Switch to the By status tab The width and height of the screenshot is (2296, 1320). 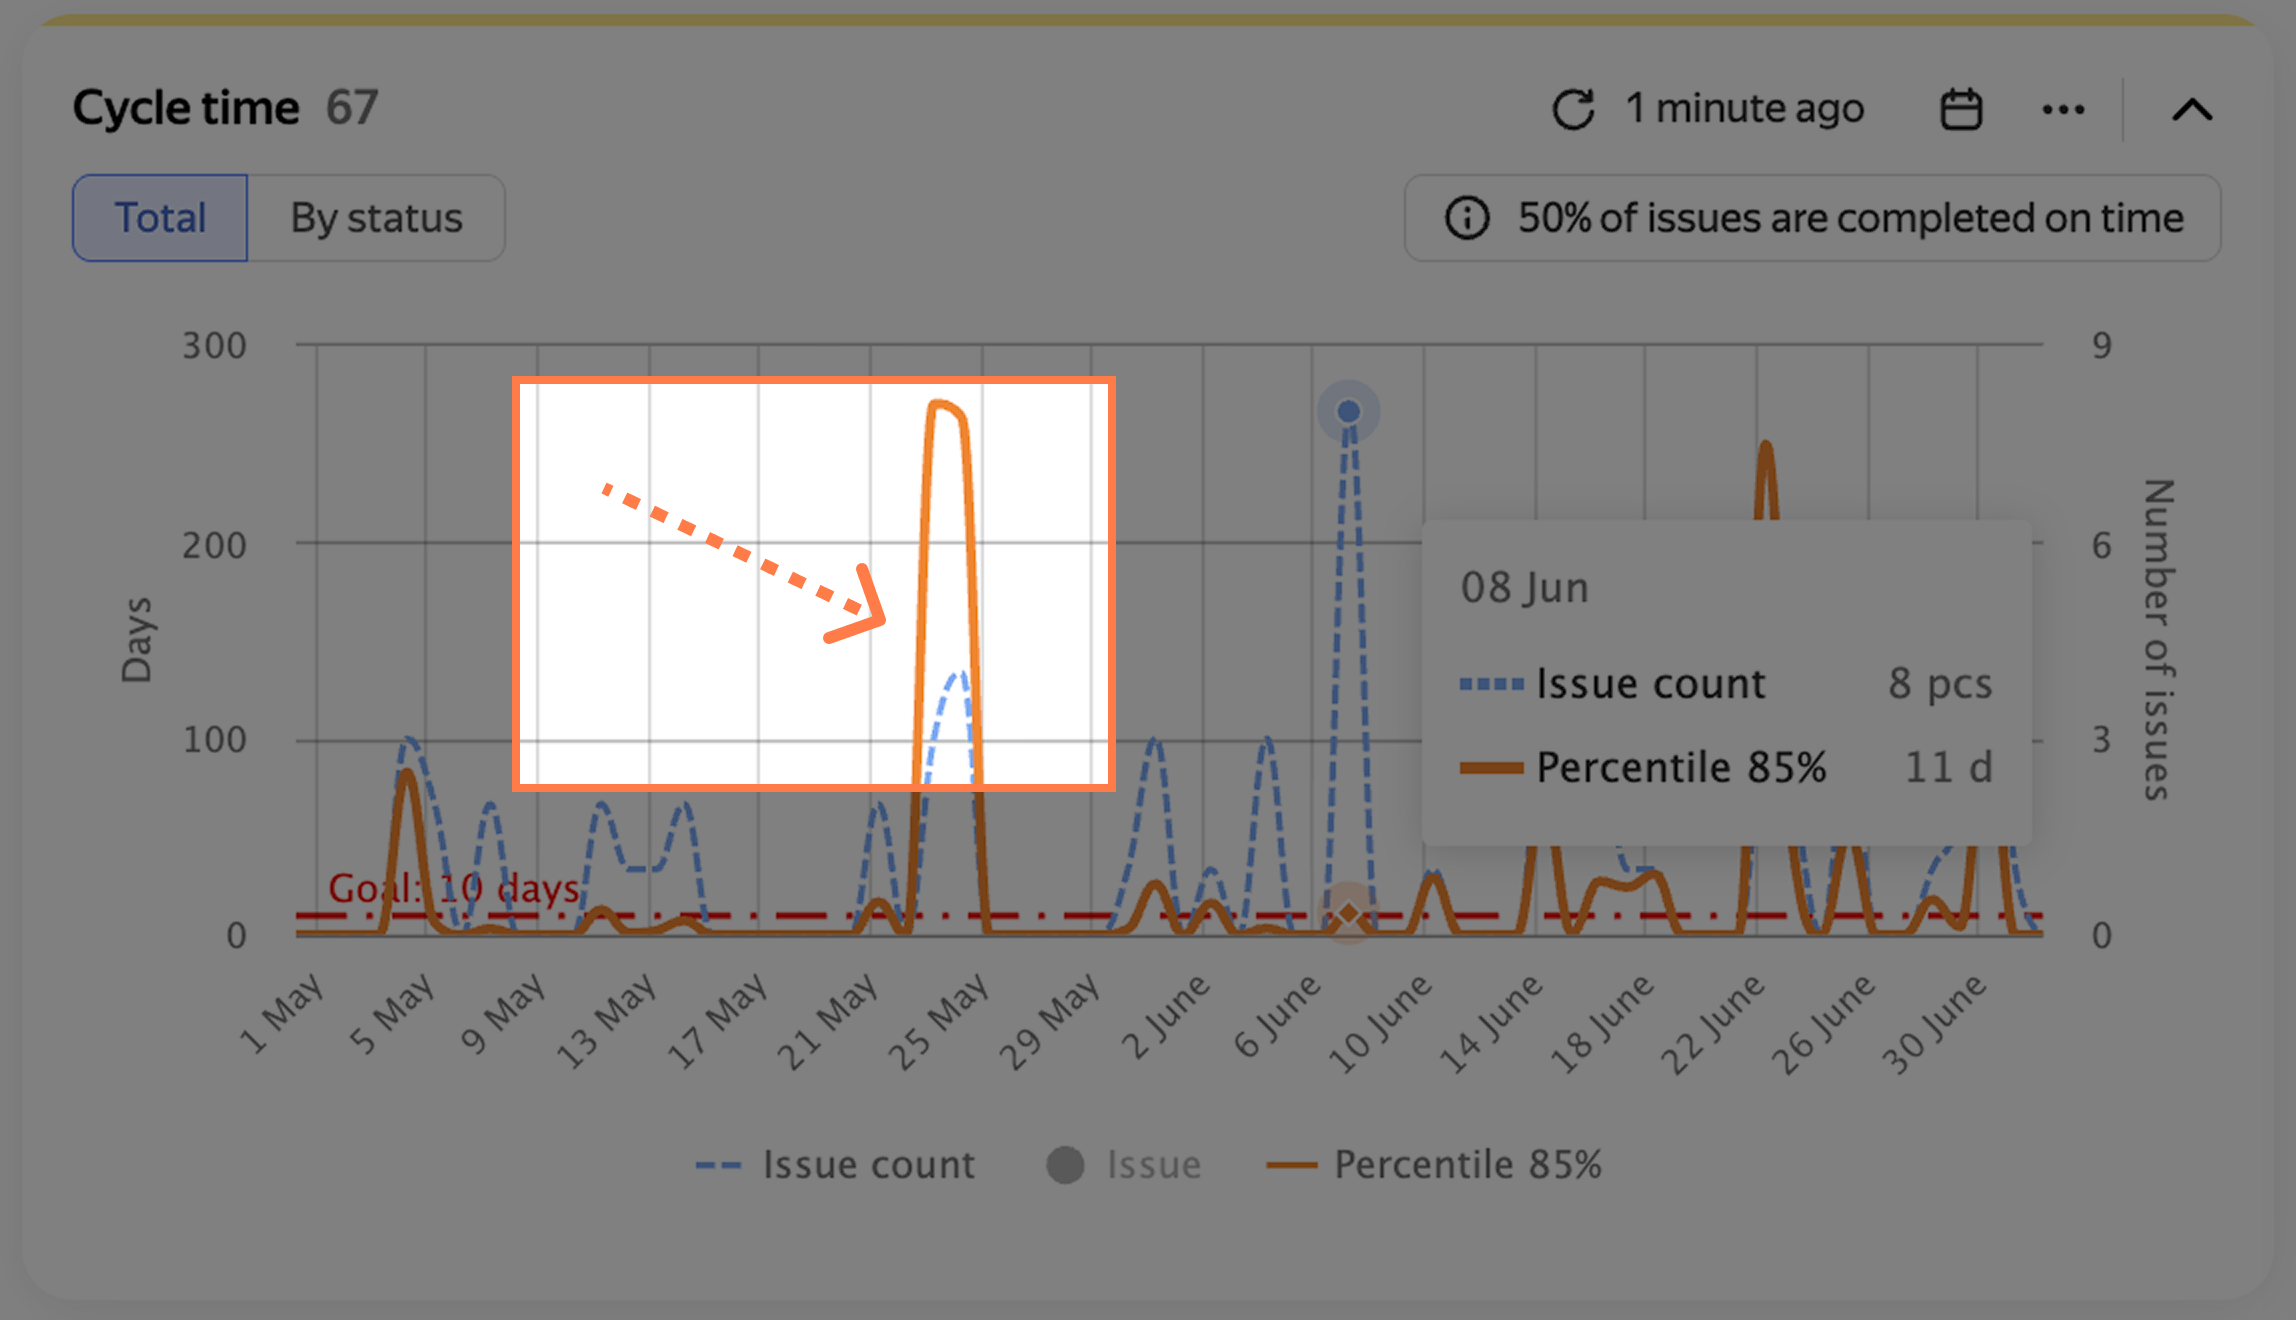376,218
